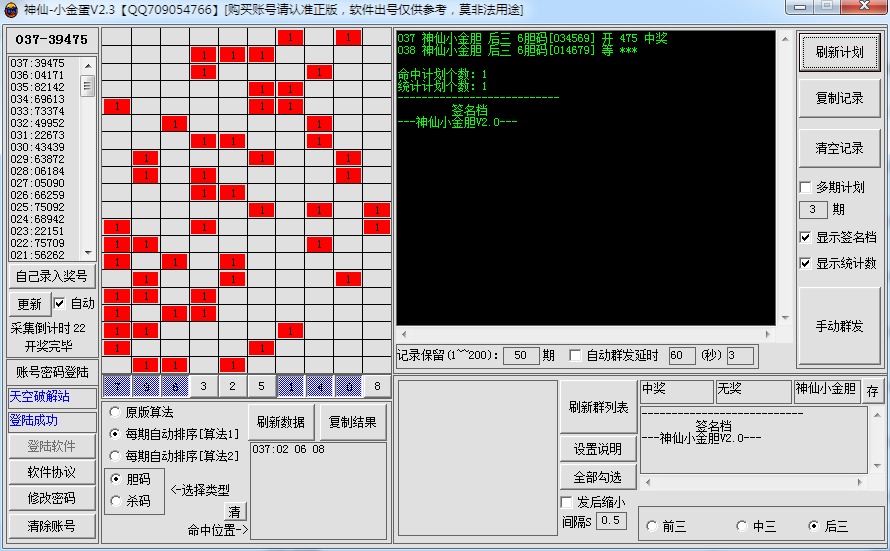This screenshot has width=890, height=551.
Task: Open 账号密码登陆 login section
Action: pos(52,372)
